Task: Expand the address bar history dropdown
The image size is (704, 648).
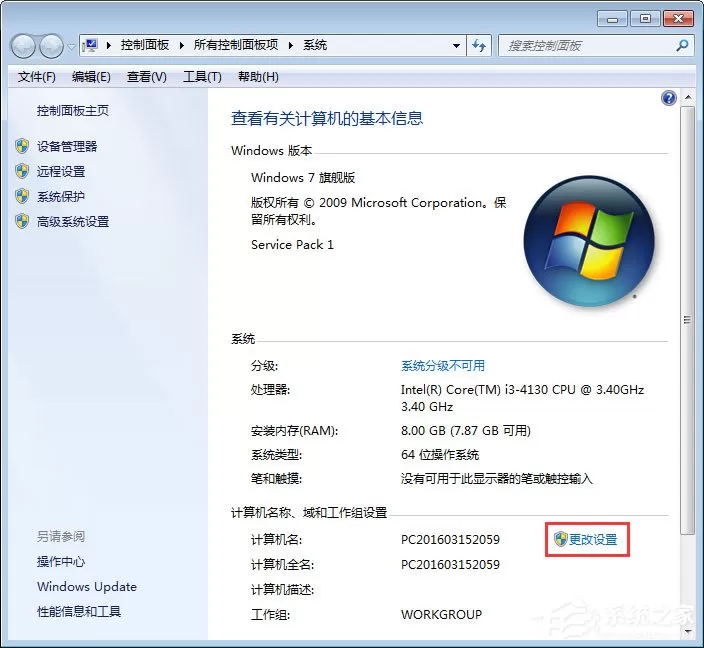Action: 456,46
